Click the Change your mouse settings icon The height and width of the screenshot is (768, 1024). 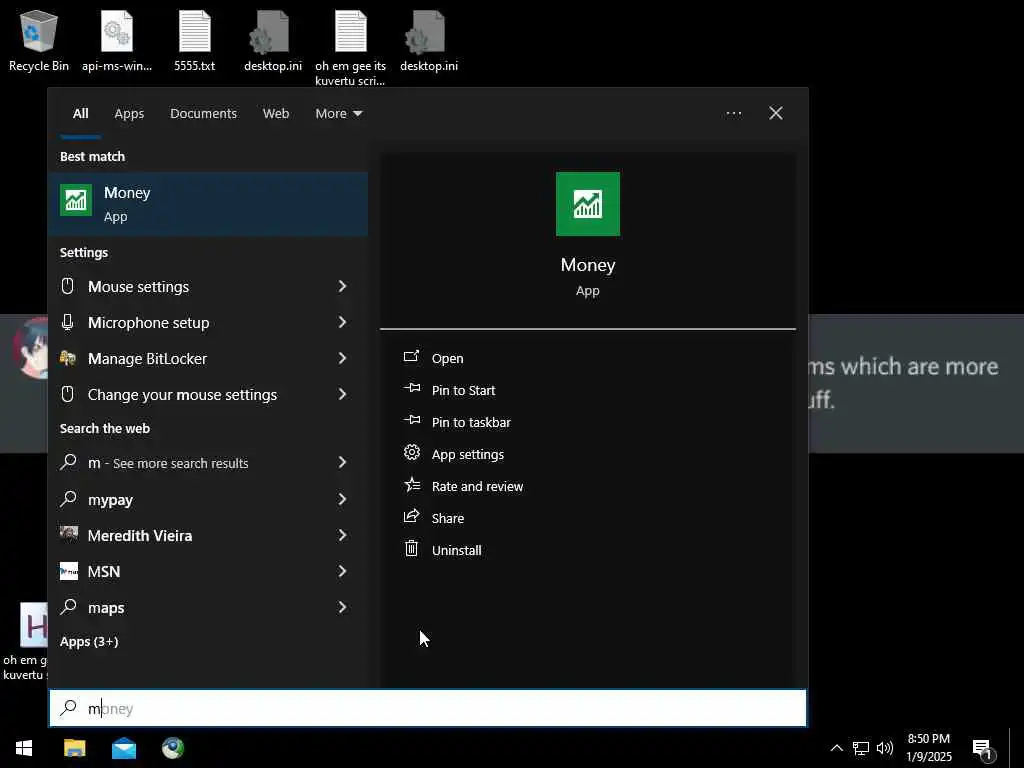(x=67, y=394)
